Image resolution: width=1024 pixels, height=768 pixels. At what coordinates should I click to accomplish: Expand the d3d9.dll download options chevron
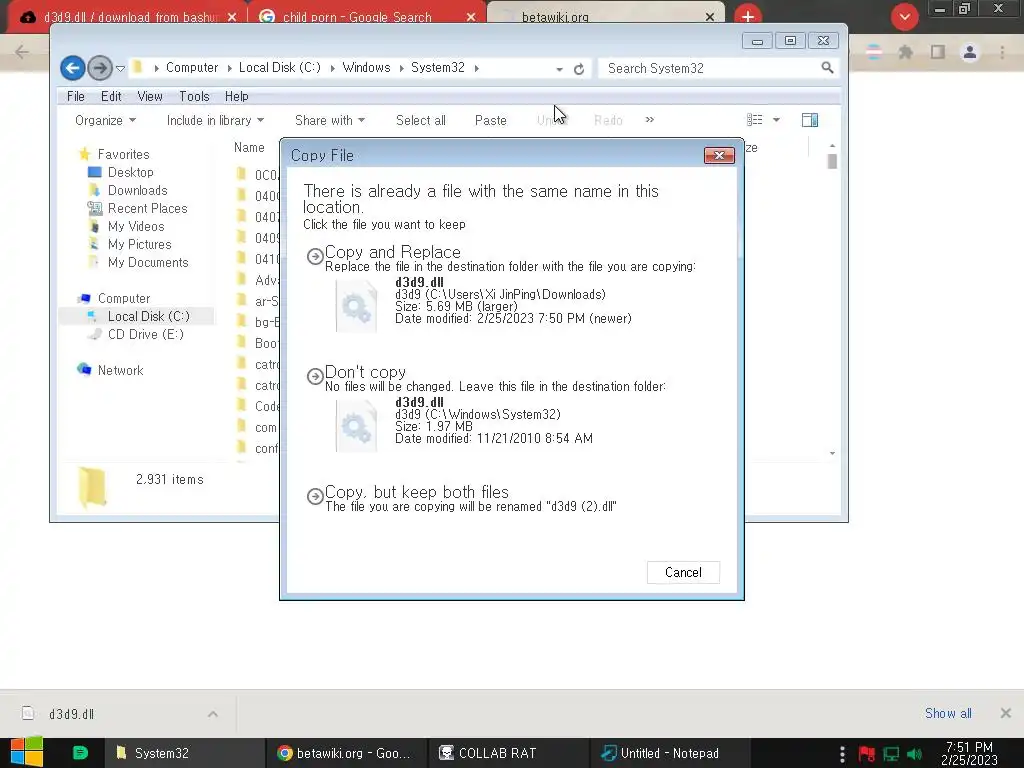point(212,714)
